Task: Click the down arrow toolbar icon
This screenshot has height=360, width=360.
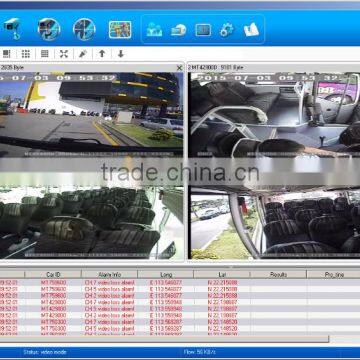Action: click(x=121, y=54)
